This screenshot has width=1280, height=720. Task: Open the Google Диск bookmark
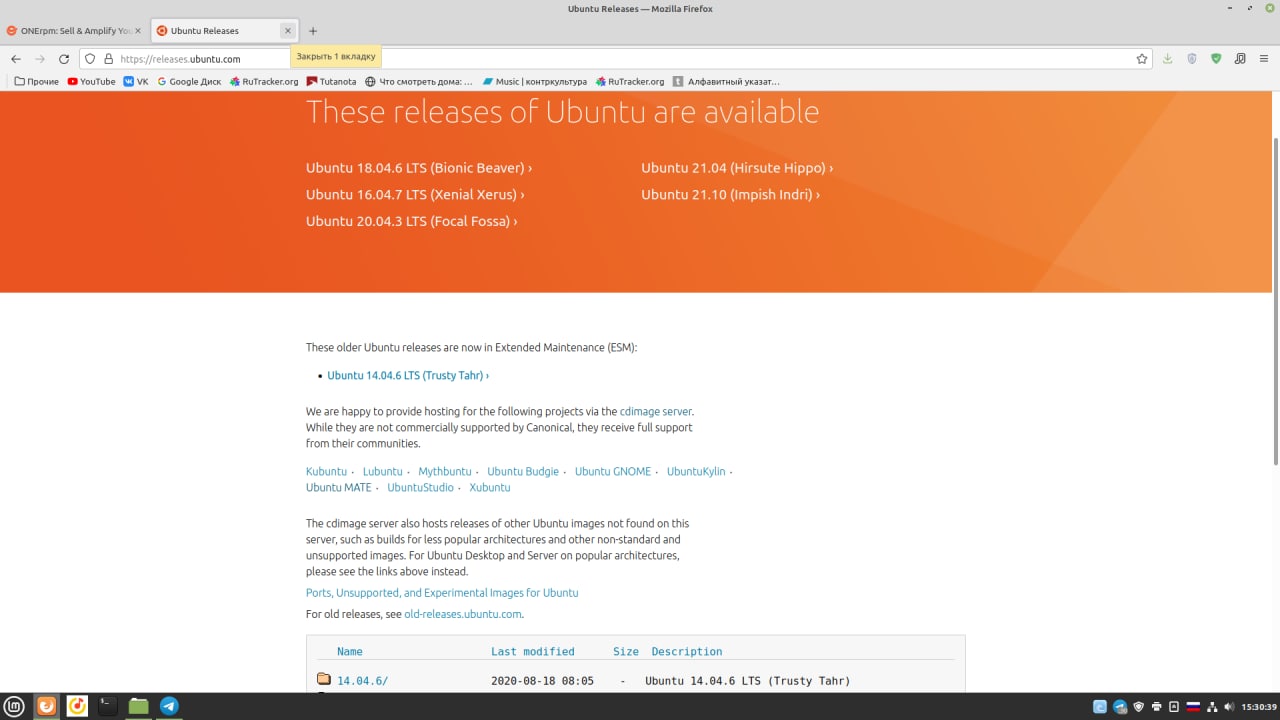coord(189,82)
